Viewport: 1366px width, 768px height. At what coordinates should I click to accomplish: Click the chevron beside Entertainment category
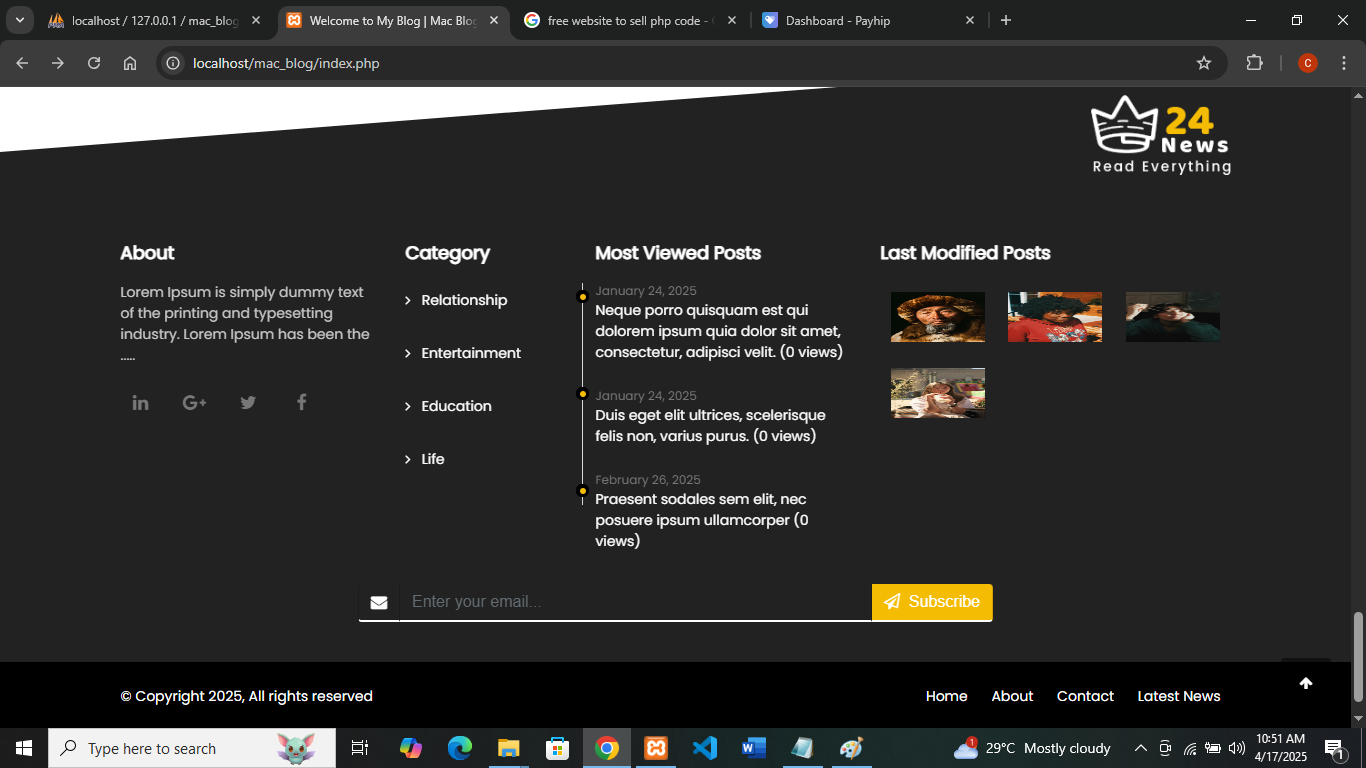tap(408, 354)
